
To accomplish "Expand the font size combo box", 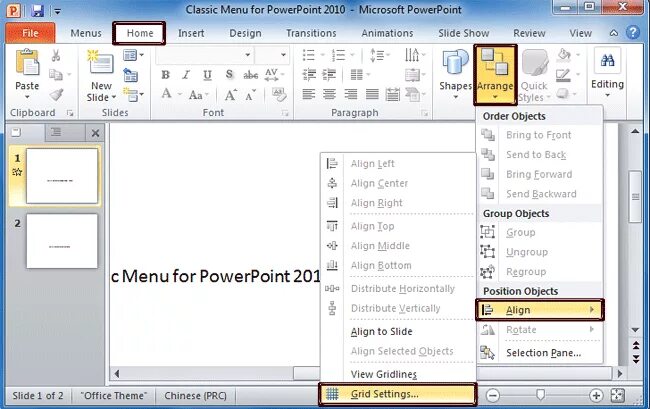I will coord(283,55).
